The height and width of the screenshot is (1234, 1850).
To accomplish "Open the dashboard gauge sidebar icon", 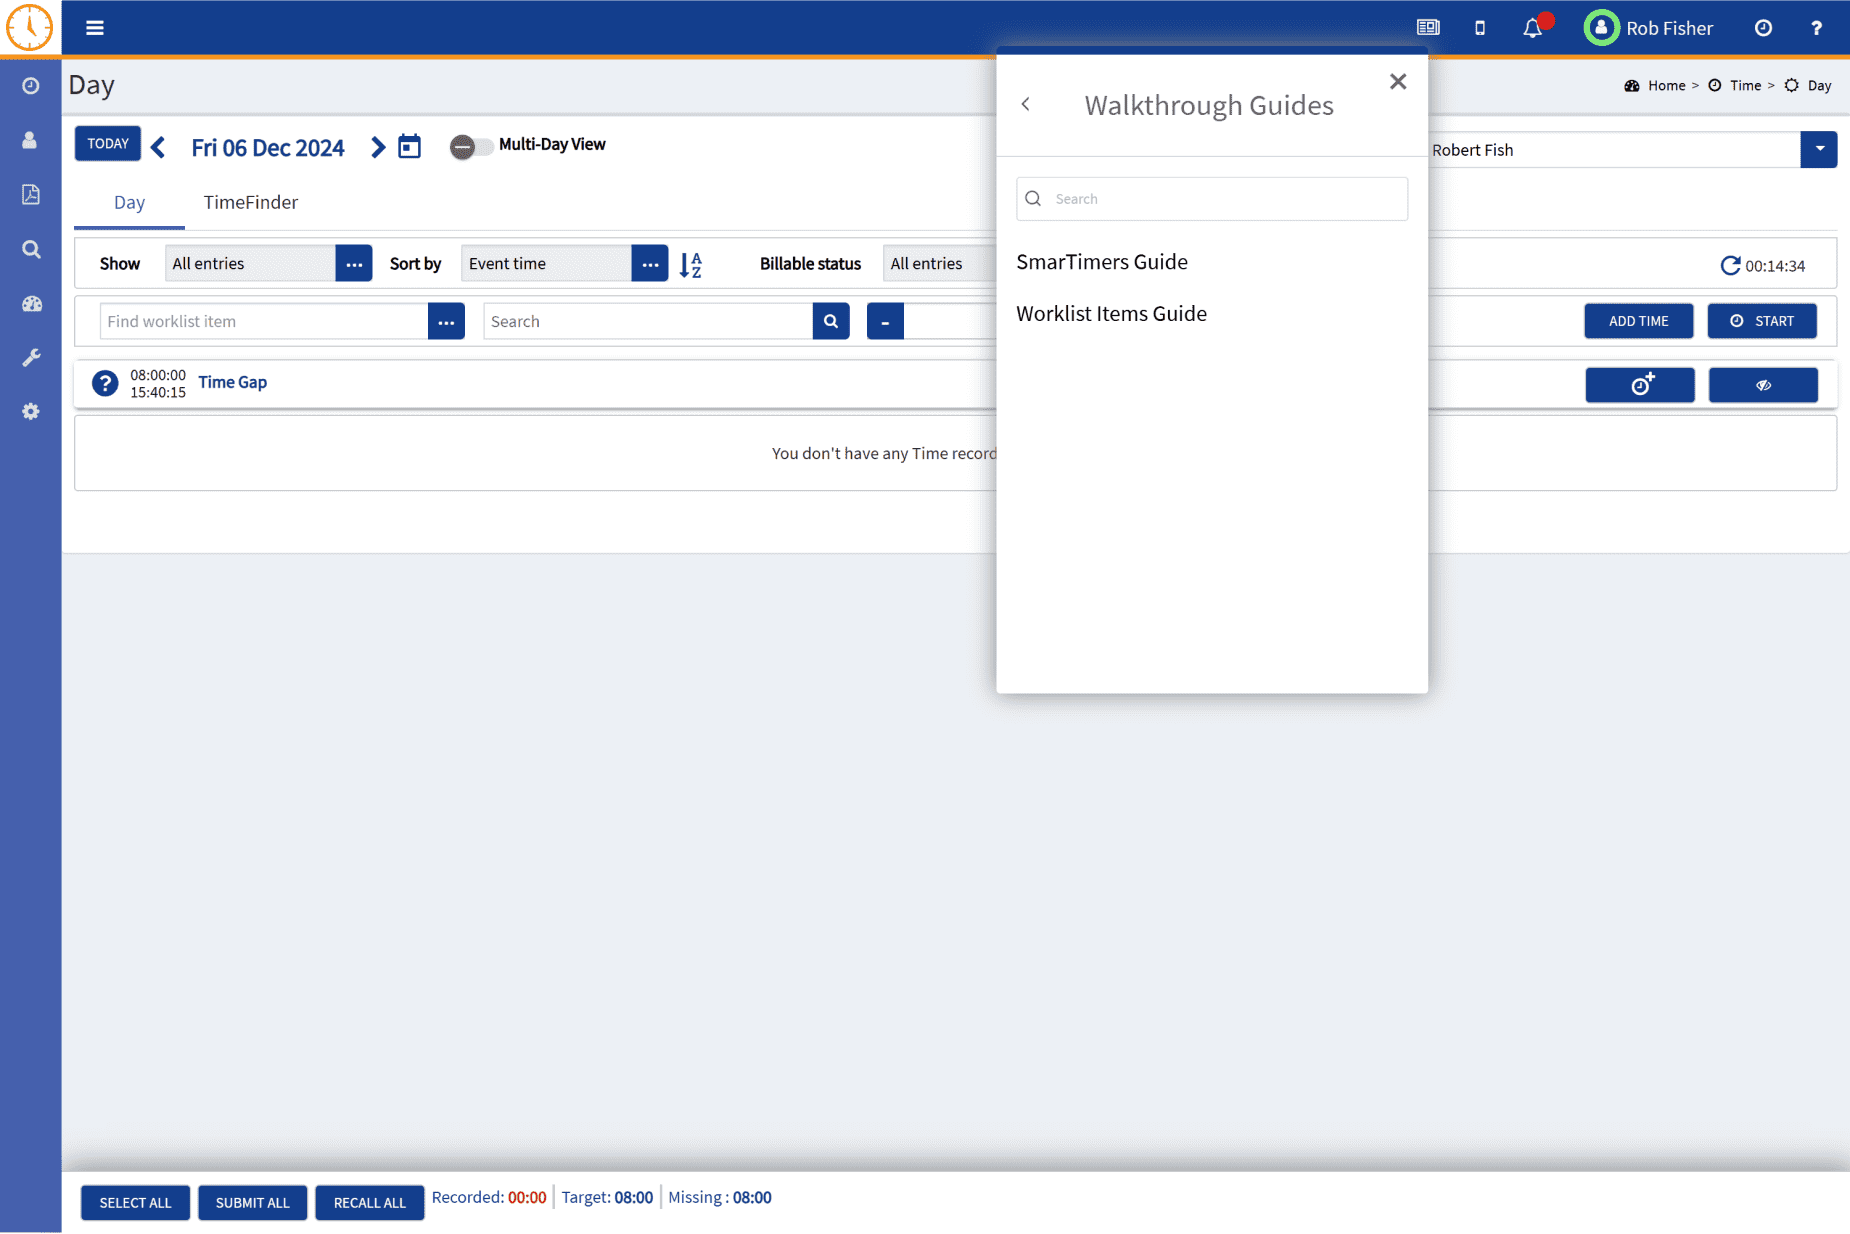I will coord(31,304).
